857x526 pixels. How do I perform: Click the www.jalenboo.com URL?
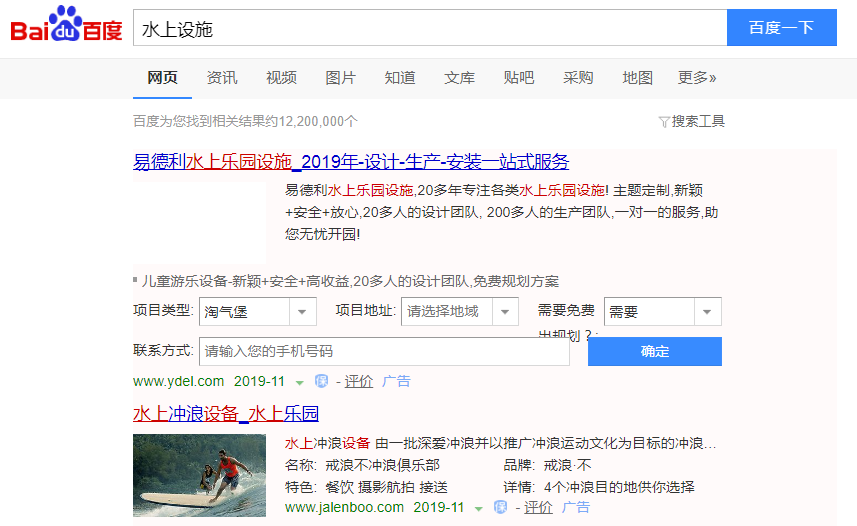[x=344, y=507]
